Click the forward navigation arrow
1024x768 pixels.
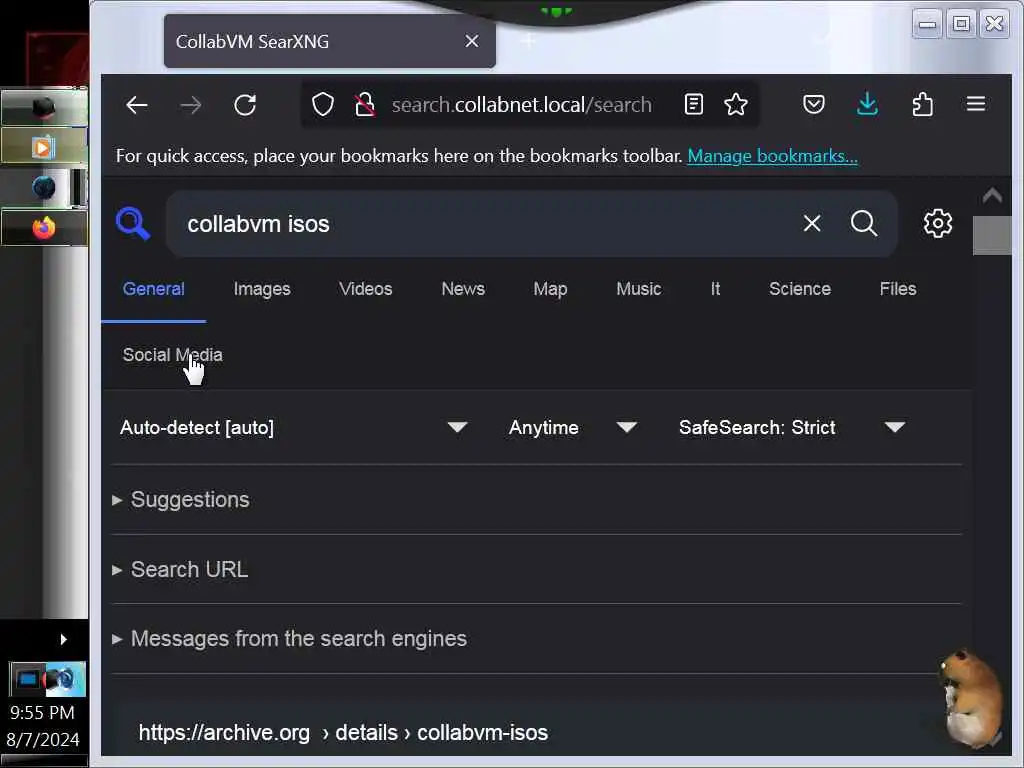[x=191, y=104]
